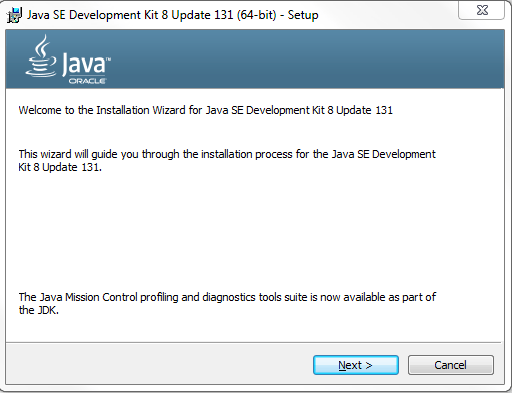Cancel the JDK installation
This screenshot has width=512, height=393.
pyautogui.click(x=451, y=365)
